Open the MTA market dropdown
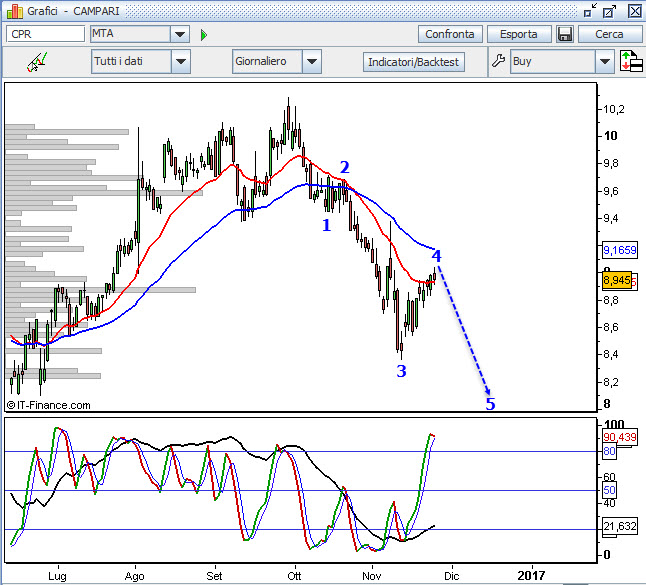The width and height of the screenshot is (646, 585). point(140,34)
